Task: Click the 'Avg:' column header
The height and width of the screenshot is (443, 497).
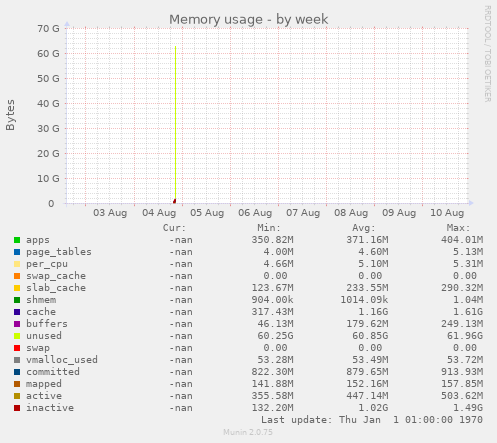Action: click(364, 228)
